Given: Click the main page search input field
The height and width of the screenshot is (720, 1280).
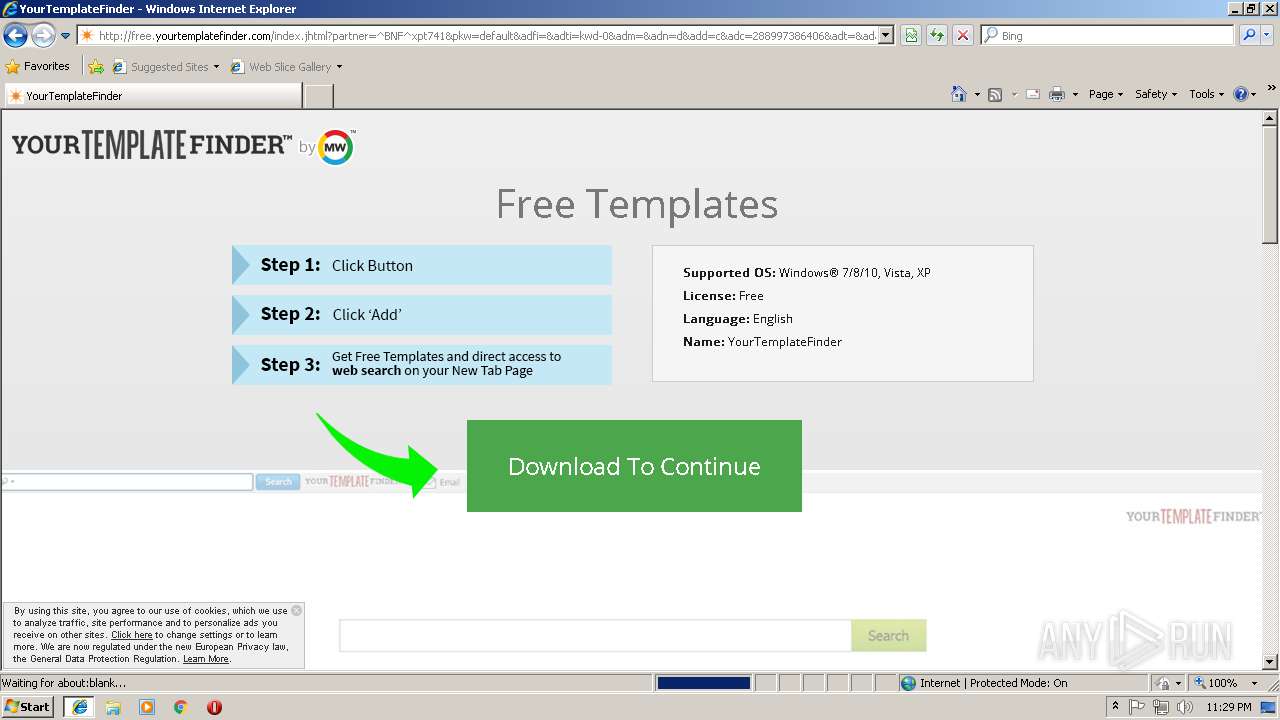Looking at the screenshot, I should pyautogui.click(x=595, y=636).
